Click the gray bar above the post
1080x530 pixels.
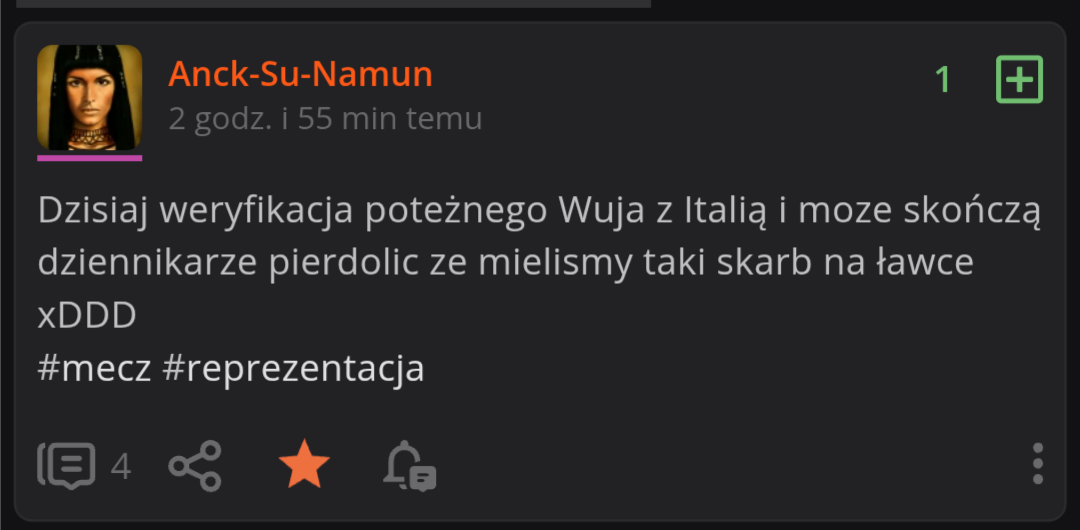click(333, 3)
